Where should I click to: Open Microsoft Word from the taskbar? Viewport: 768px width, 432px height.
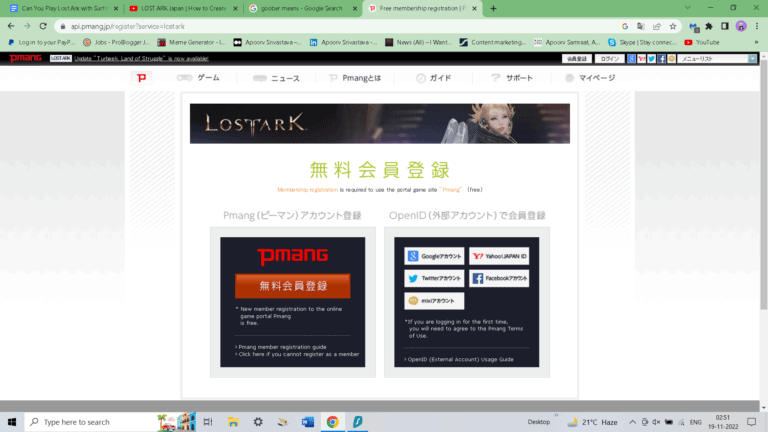[307, 421]
